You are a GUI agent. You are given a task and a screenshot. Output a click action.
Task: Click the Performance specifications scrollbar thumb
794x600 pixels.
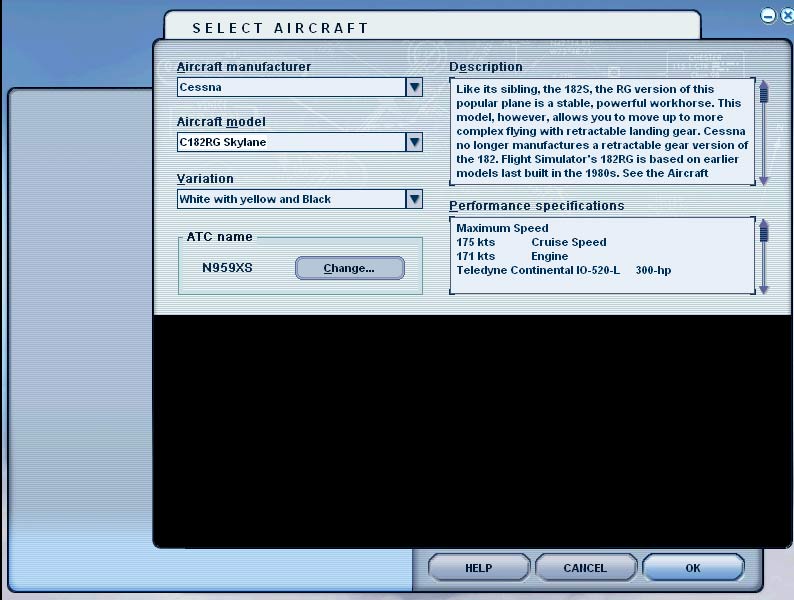pos(764,235)
